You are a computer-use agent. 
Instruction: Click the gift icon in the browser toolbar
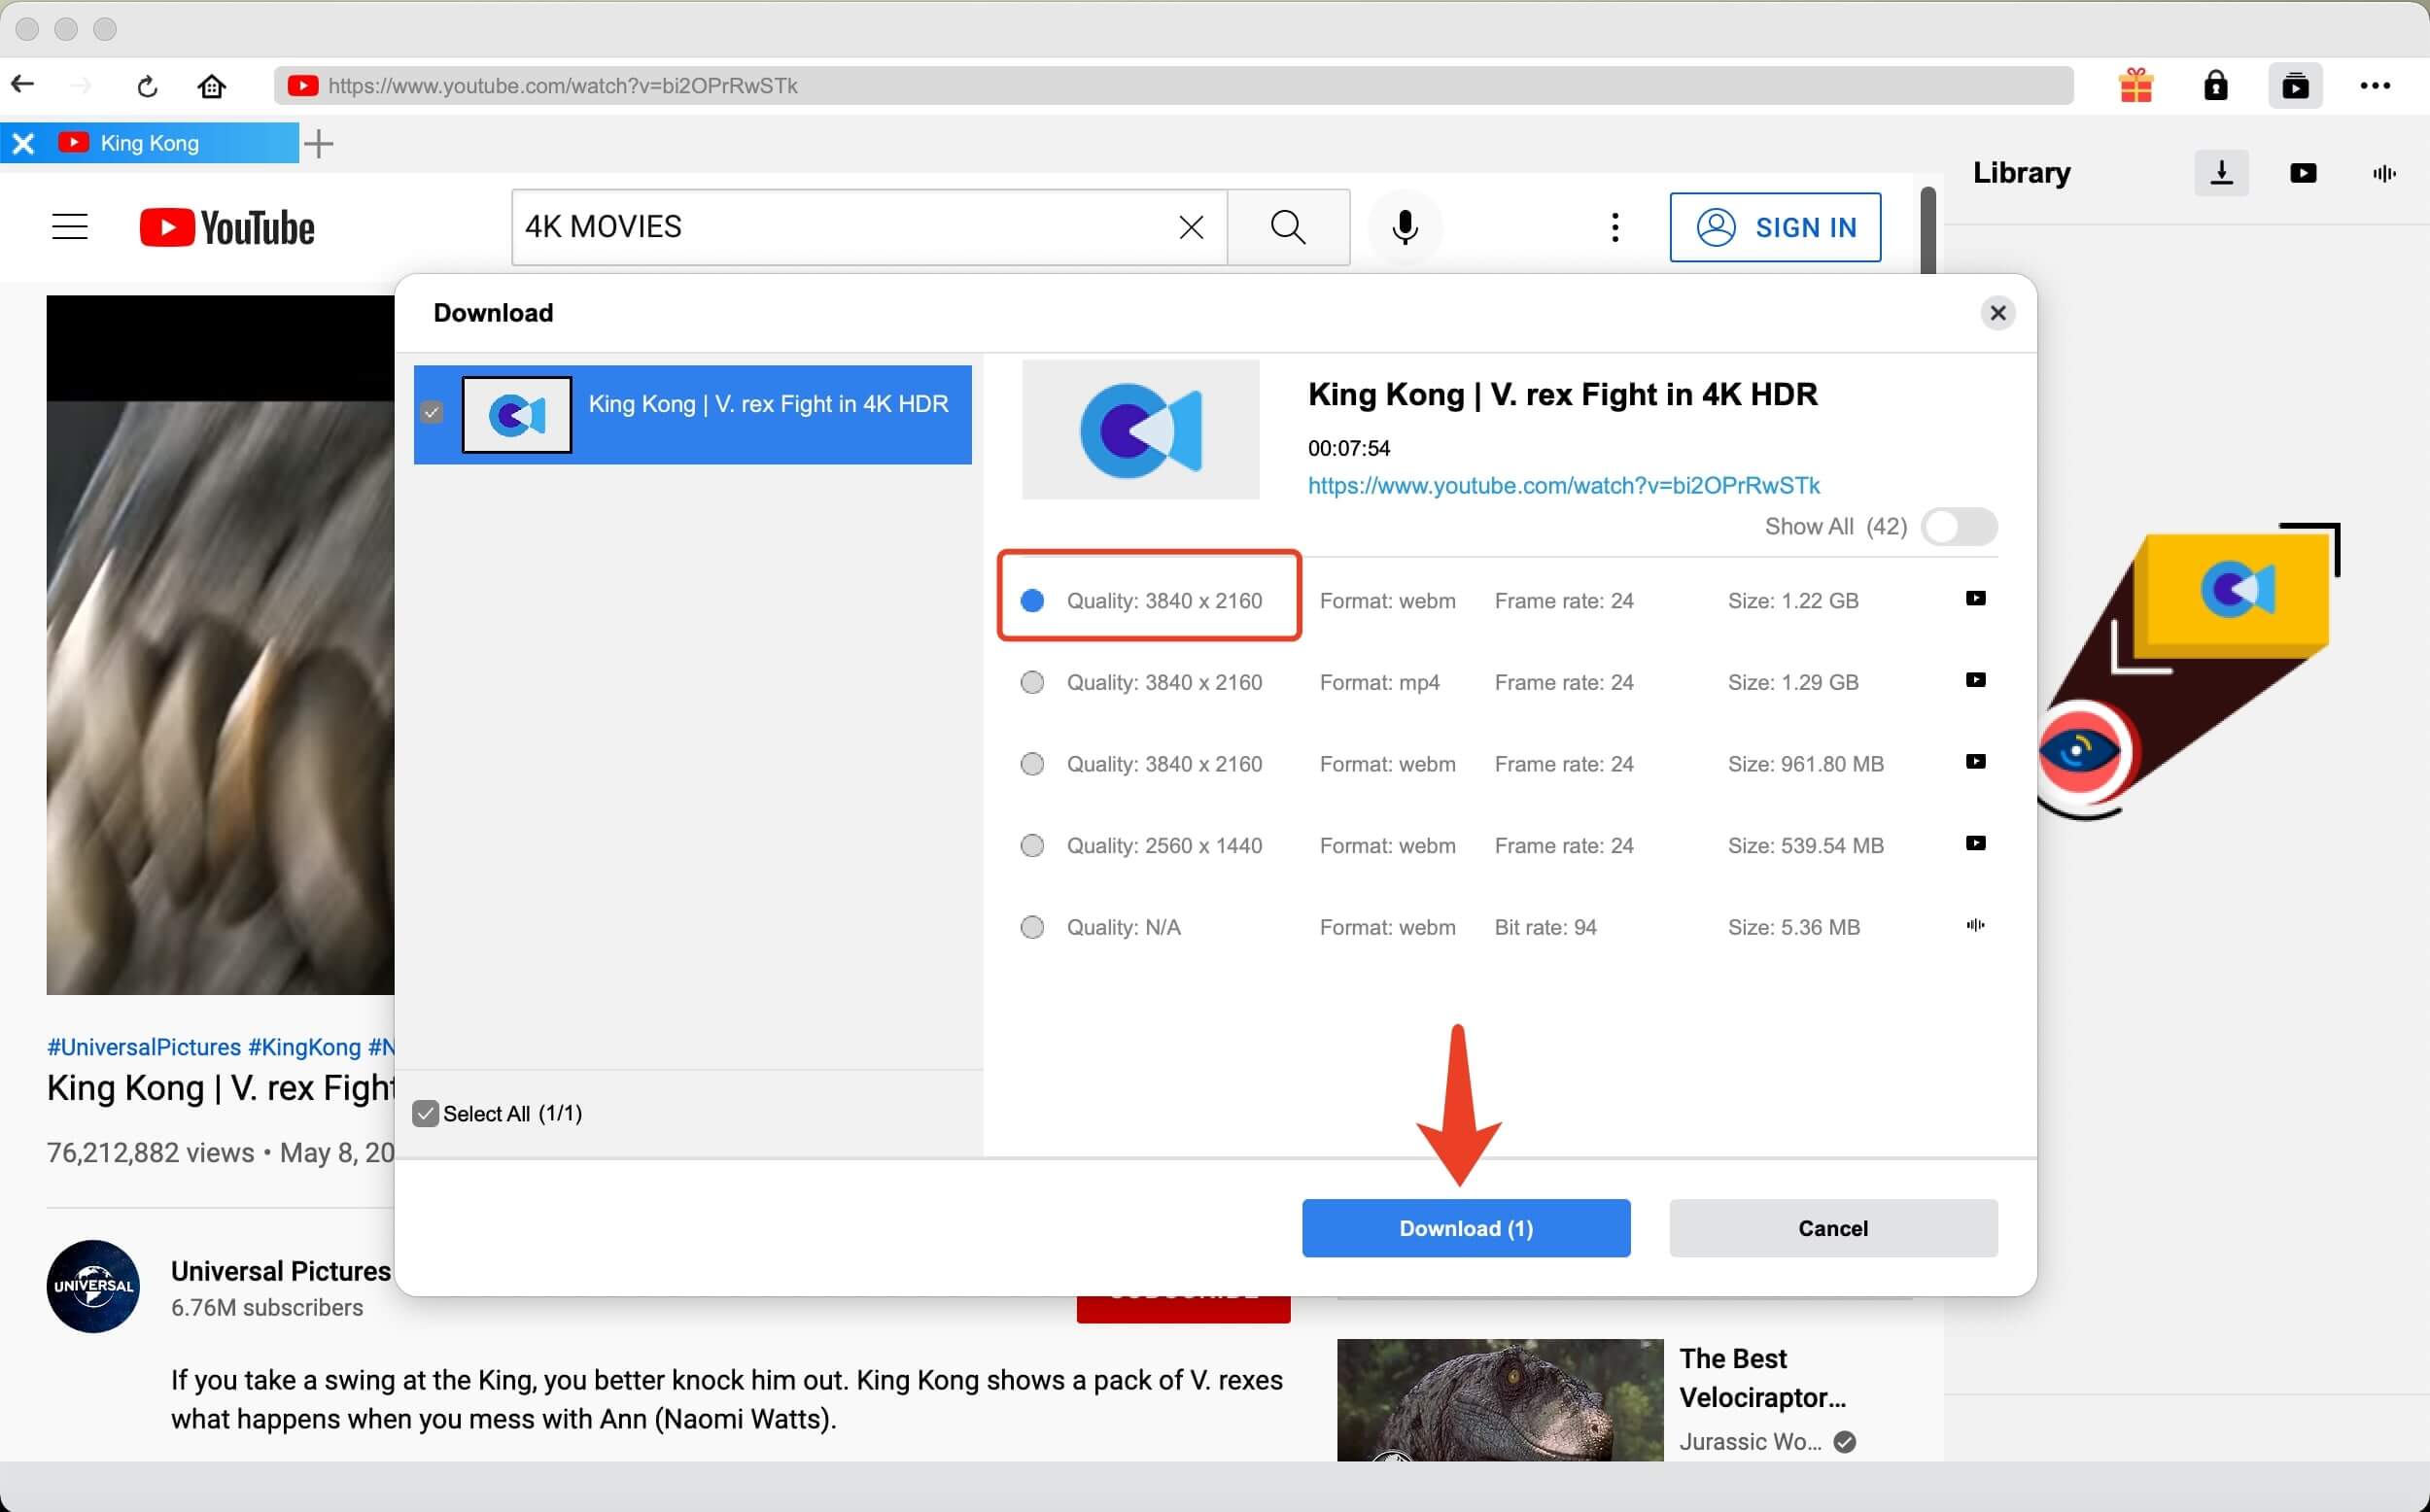tap(2133, 86)
